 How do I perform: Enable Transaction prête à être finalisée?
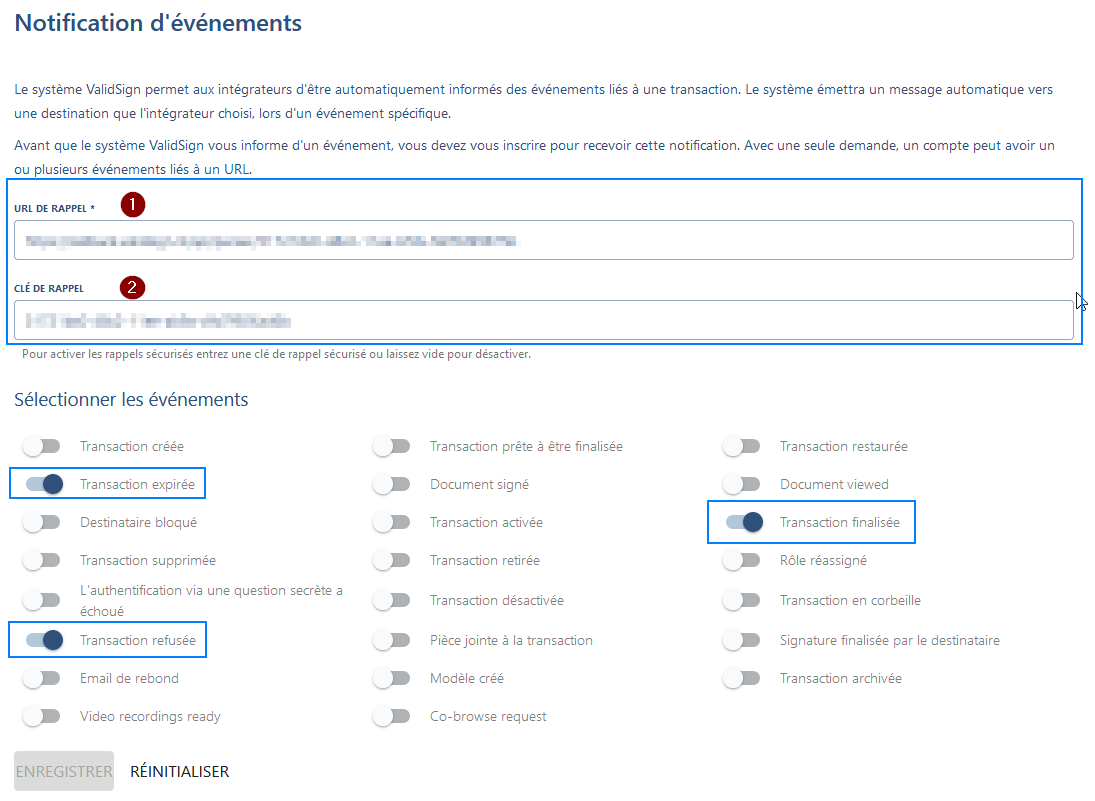tap(392, 446)
